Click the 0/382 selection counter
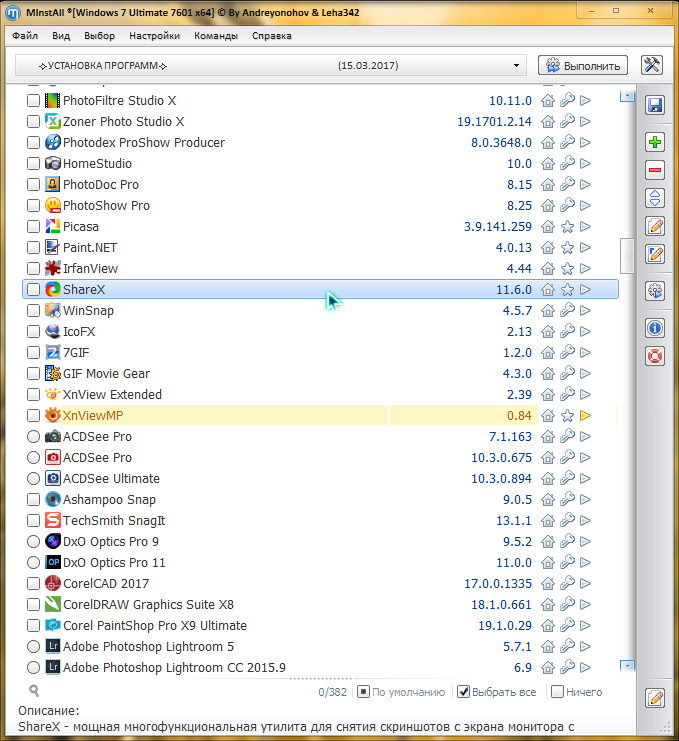Screen dimensions: 679x741 click(x=332, y=692)
